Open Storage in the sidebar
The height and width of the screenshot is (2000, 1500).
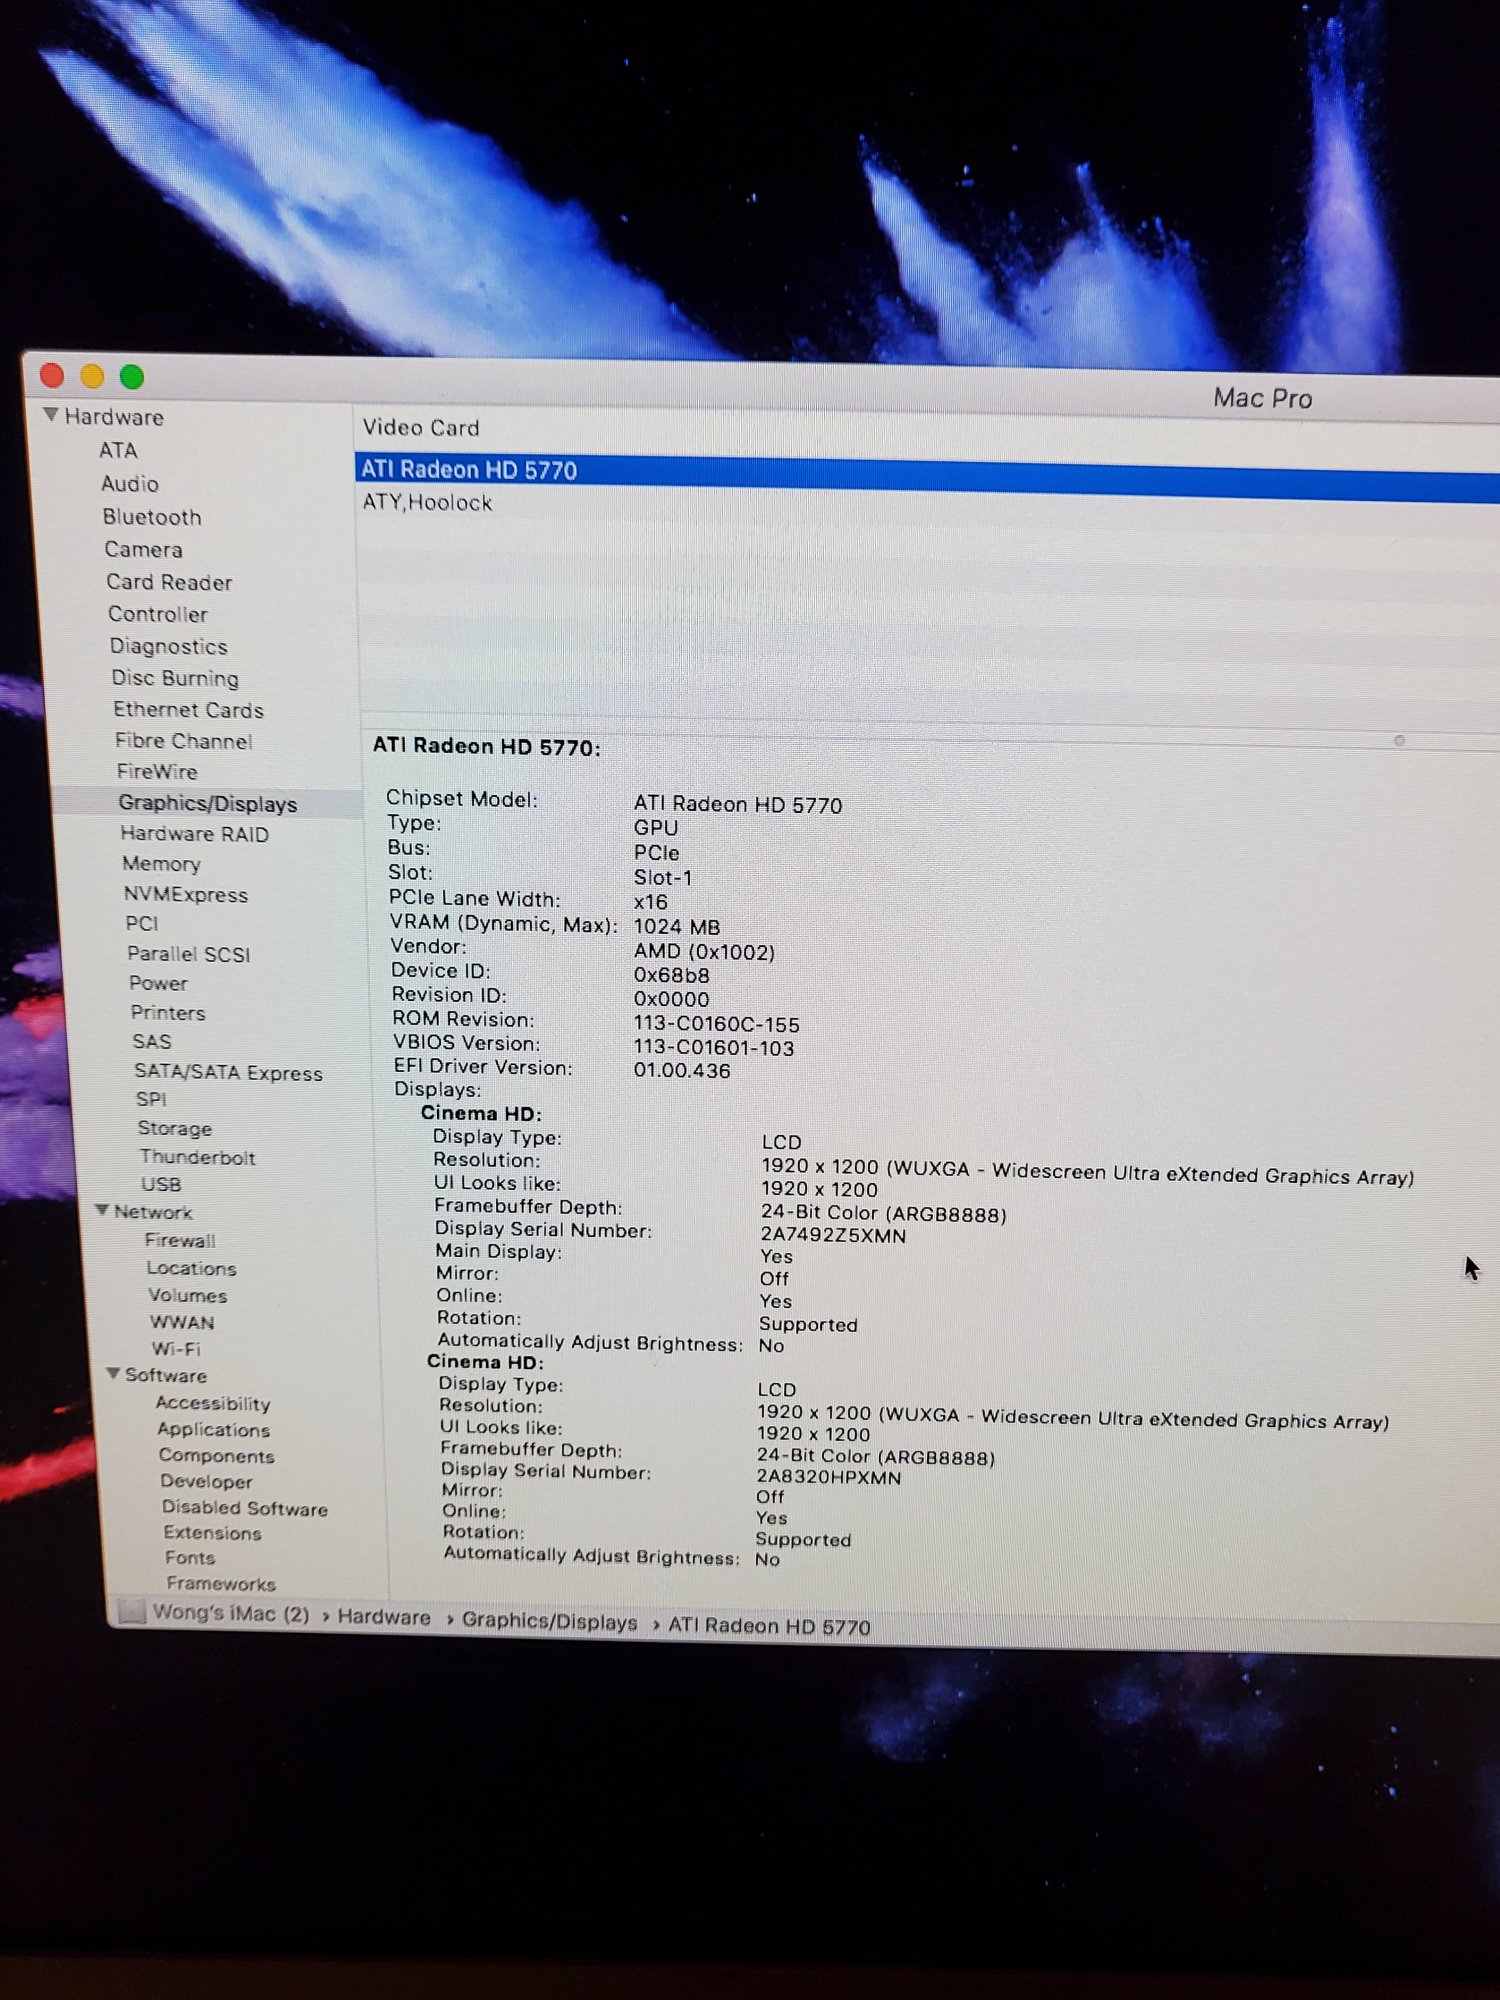point(175,1128)
